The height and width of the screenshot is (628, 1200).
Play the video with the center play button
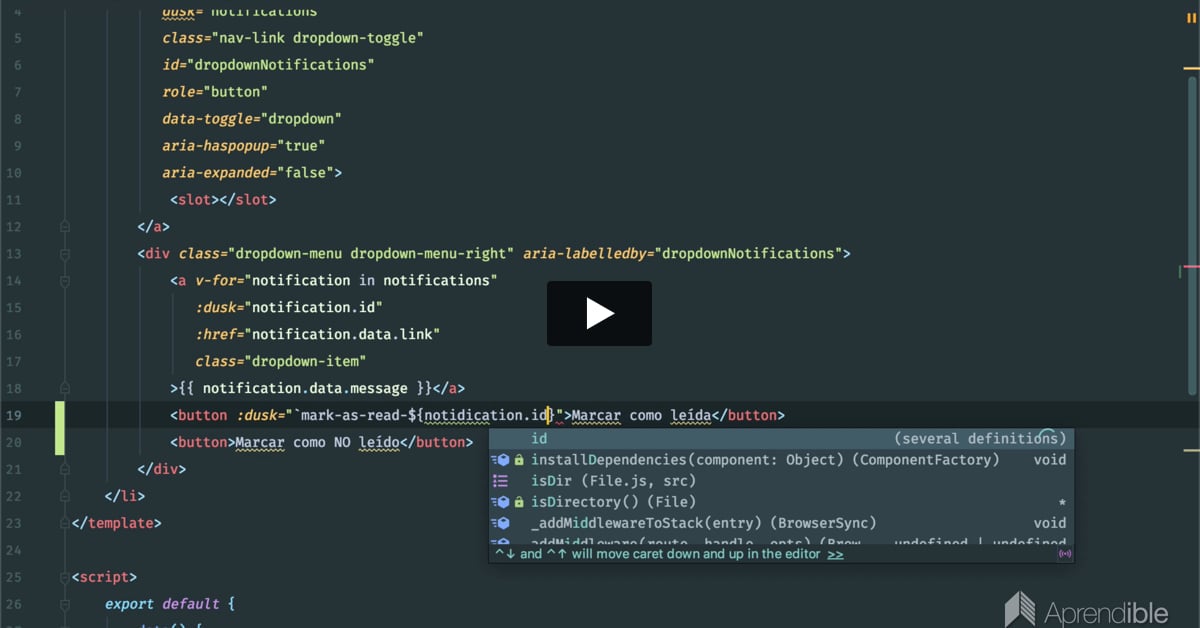pos(599,314)
